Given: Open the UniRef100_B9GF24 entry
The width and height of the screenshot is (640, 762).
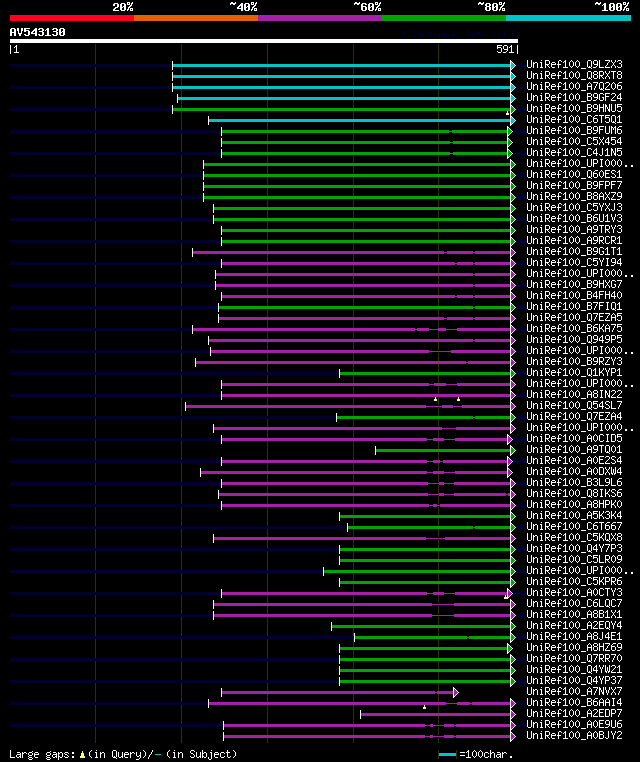Looking at the screenshot, I should [574, 97].
